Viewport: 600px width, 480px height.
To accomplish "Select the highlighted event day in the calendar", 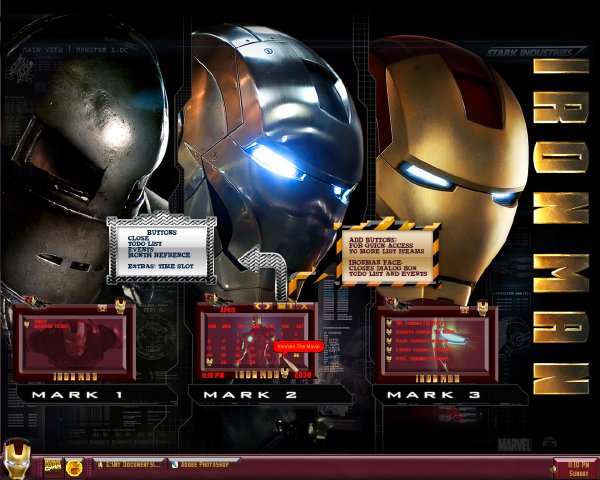I will coord(296,355).
